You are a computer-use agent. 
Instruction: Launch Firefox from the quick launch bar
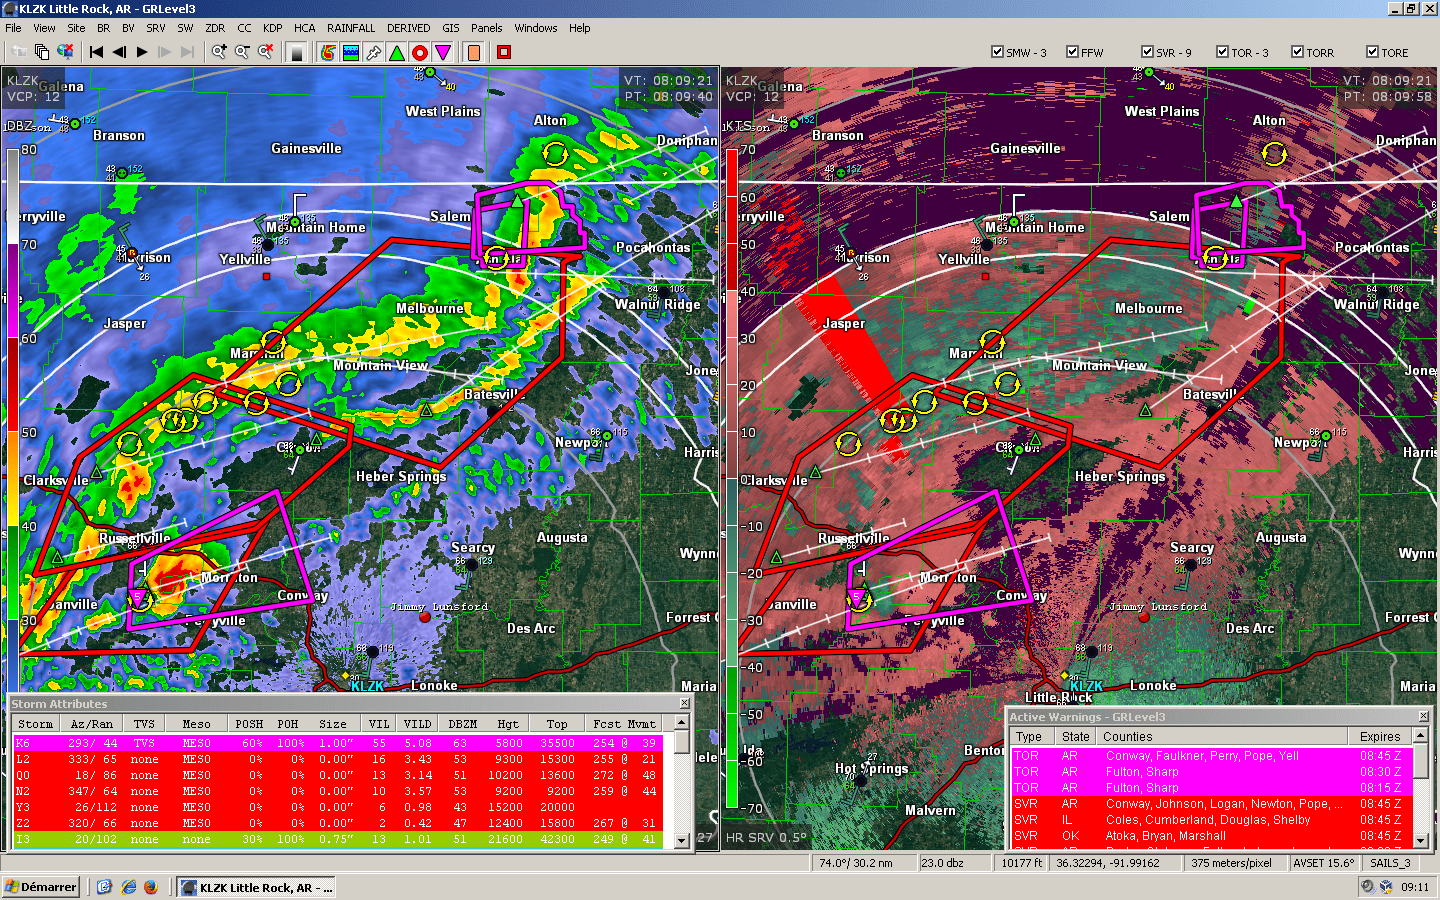point(151,887)
